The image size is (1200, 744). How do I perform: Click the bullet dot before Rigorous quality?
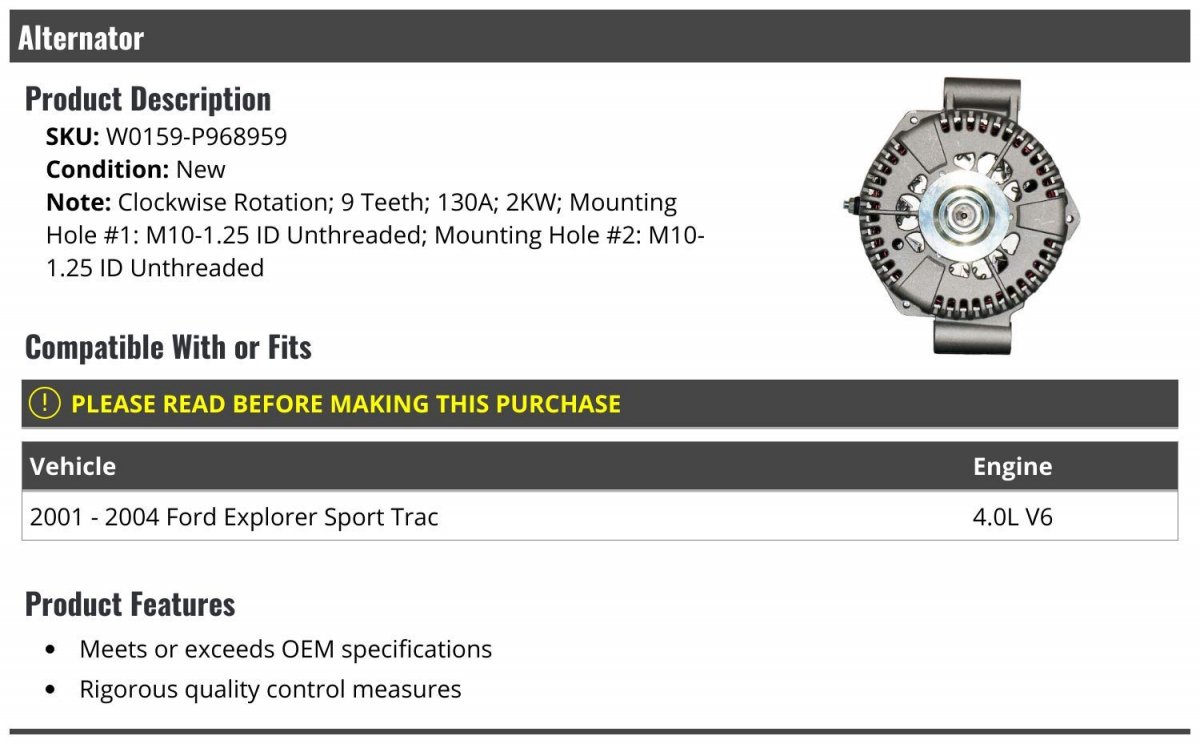tap(51, 690)
